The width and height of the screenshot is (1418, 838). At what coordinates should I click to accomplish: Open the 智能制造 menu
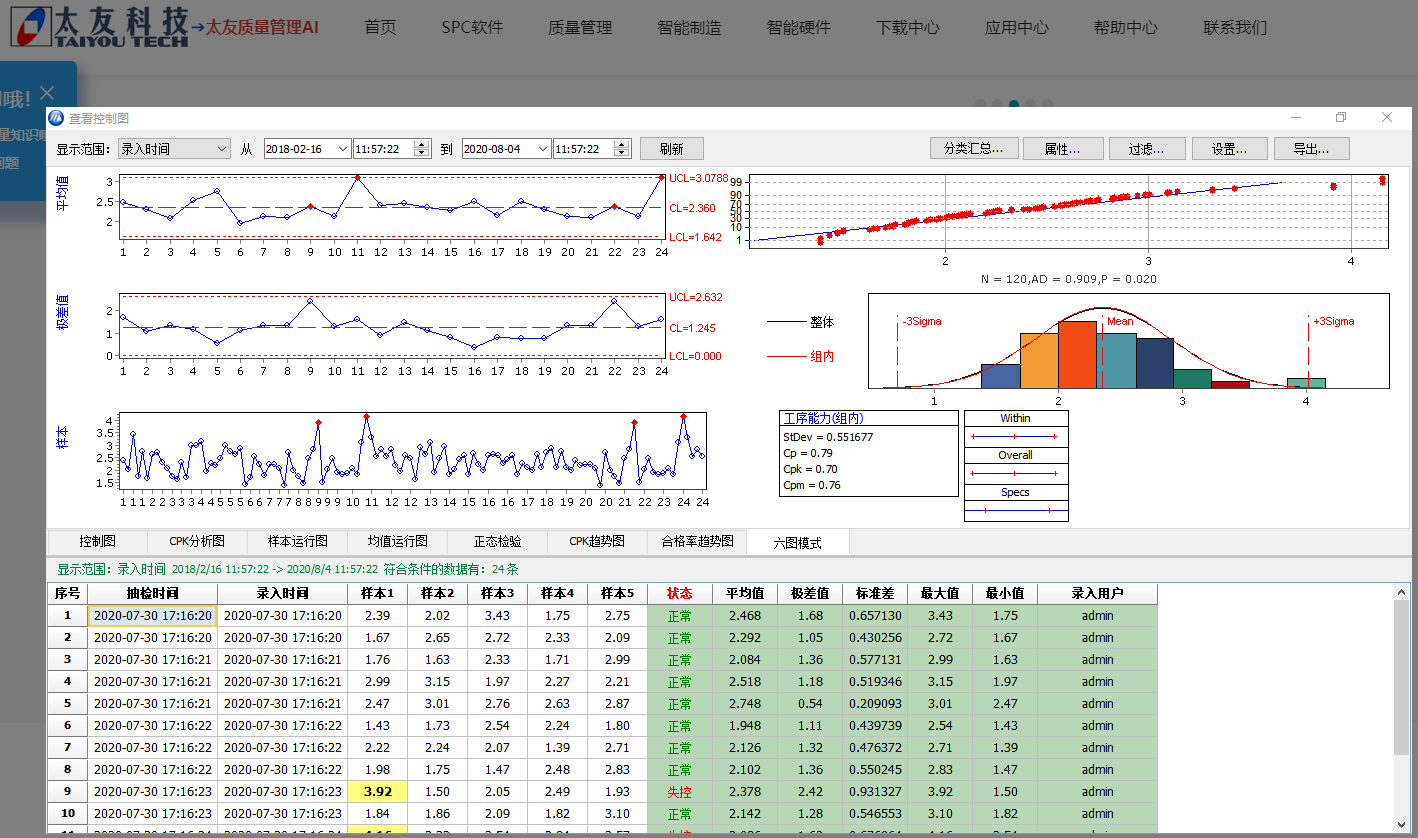pyautogui.click(x=689, y=27)
